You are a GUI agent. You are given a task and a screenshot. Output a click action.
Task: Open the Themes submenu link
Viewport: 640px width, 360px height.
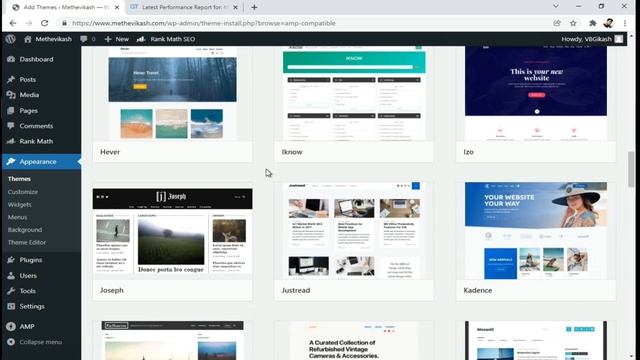point(19,179)
